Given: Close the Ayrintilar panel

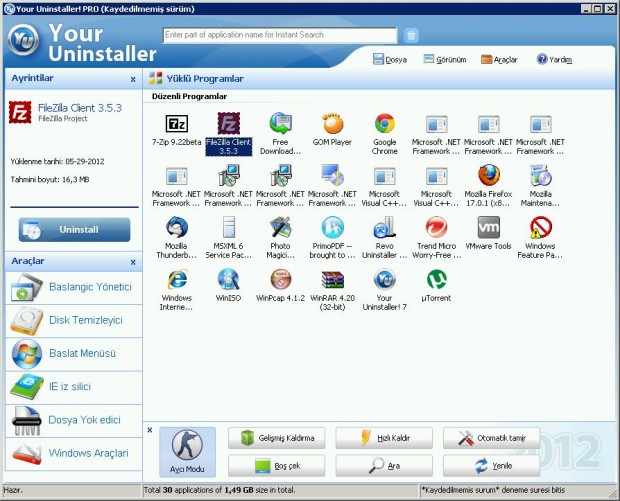Looking at the screenshot, I should click(133, 79).
